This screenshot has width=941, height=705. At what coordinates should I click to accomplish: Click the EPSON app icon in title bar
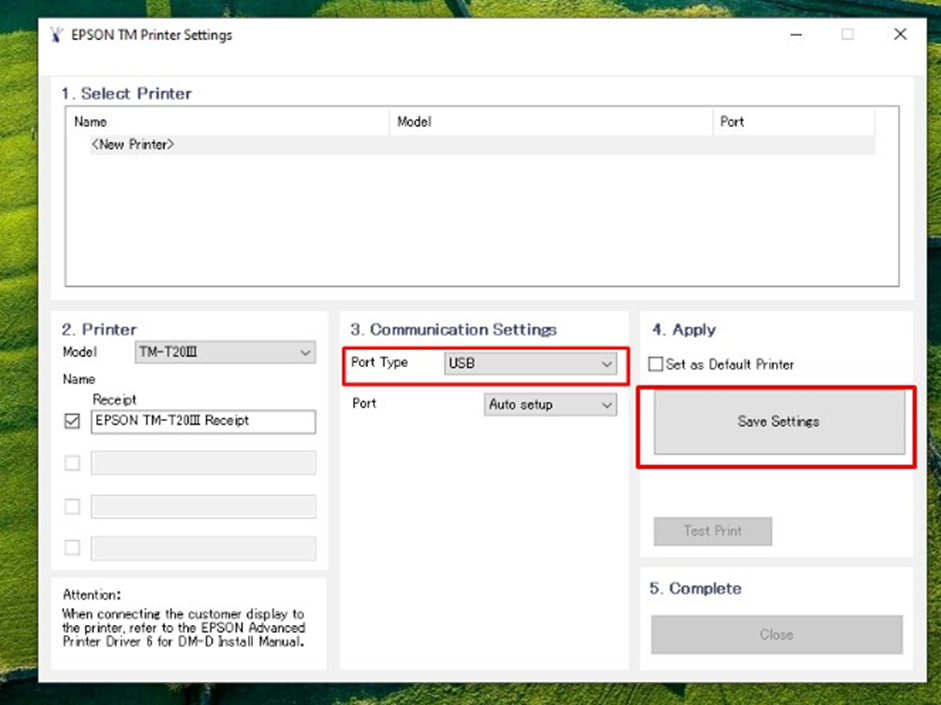click(x=56, y=35)
